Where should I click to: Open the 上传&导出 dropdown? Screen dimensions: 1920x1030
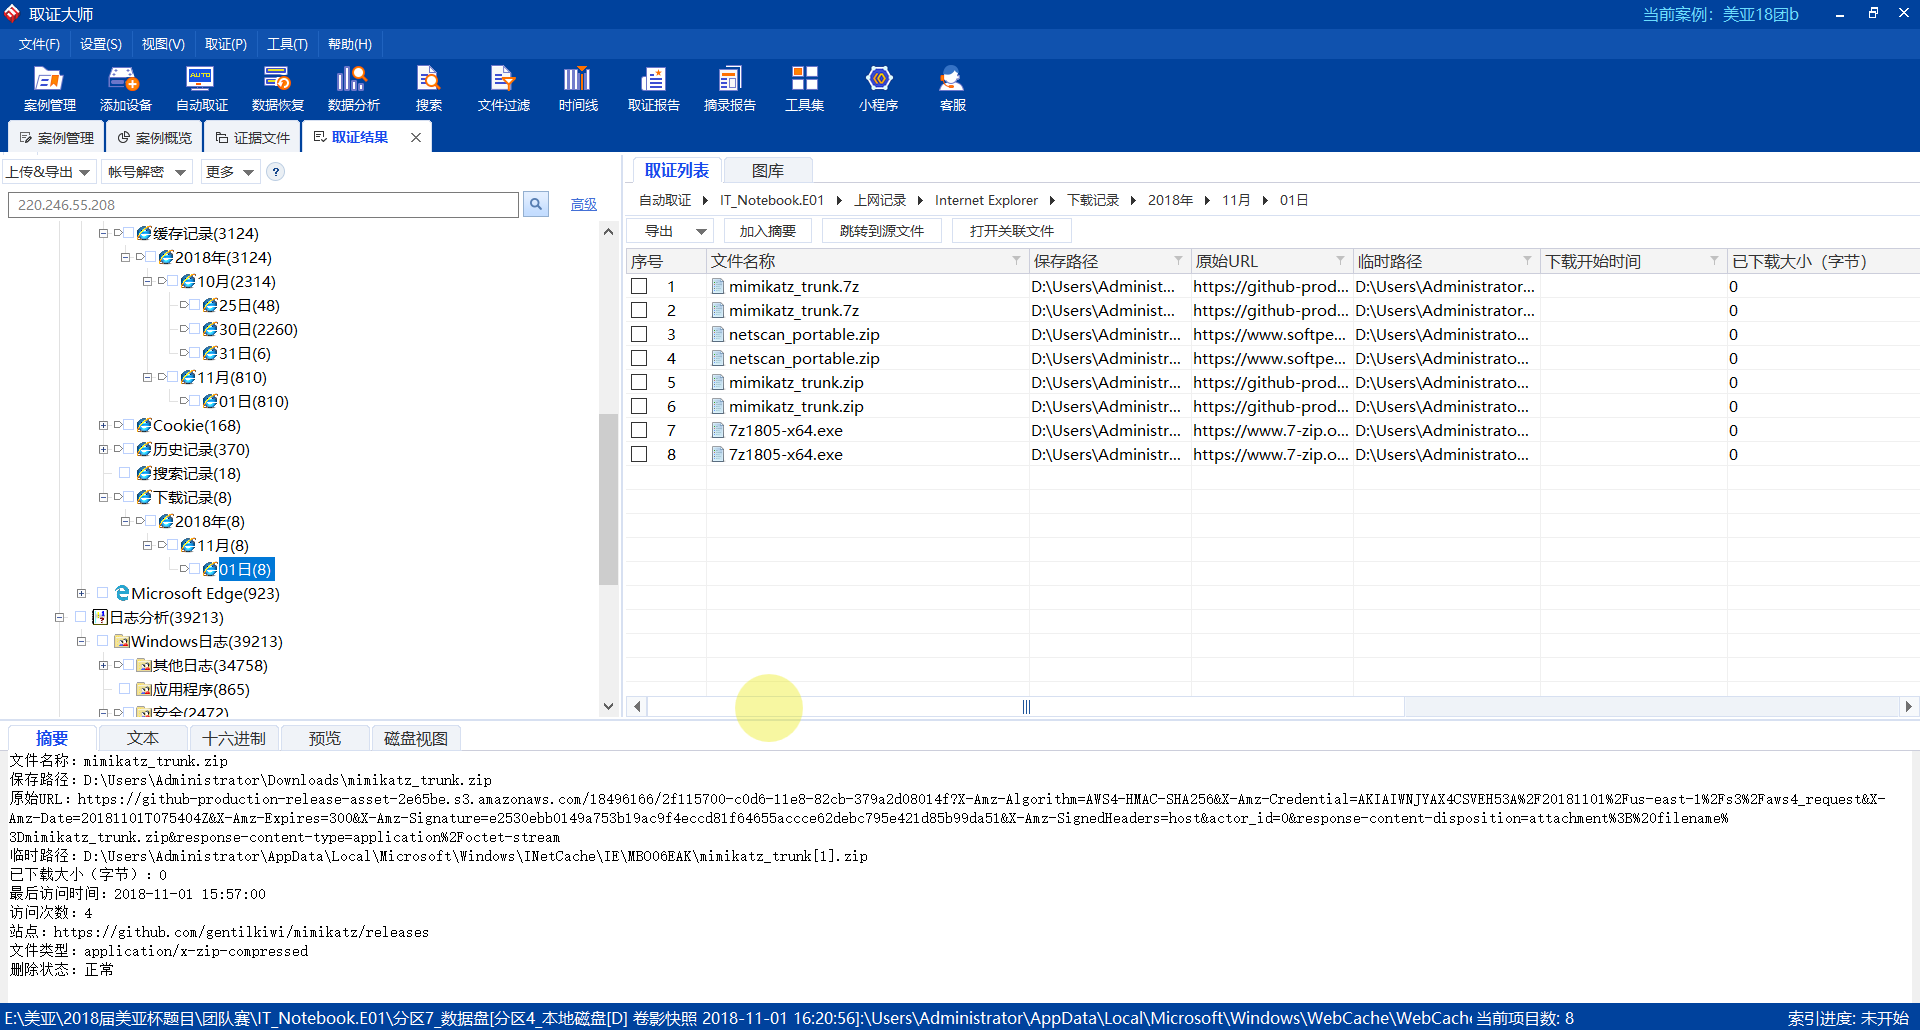click(49, 172)
